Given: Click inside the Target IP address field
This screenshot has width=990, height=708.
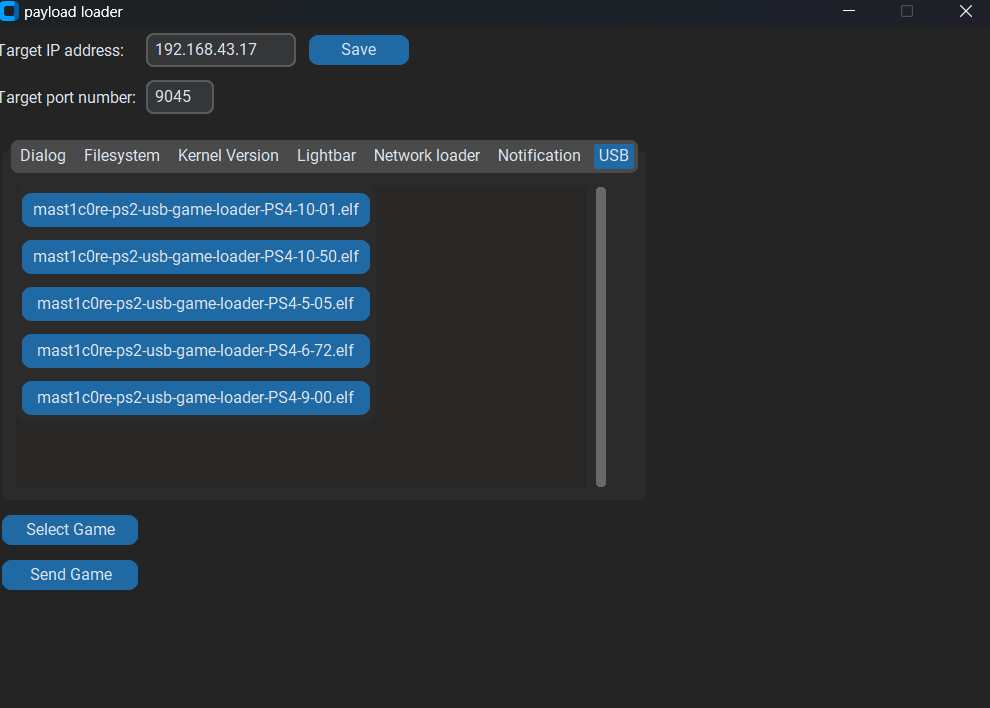Looking at the screenshot, I should click(220, 49).
